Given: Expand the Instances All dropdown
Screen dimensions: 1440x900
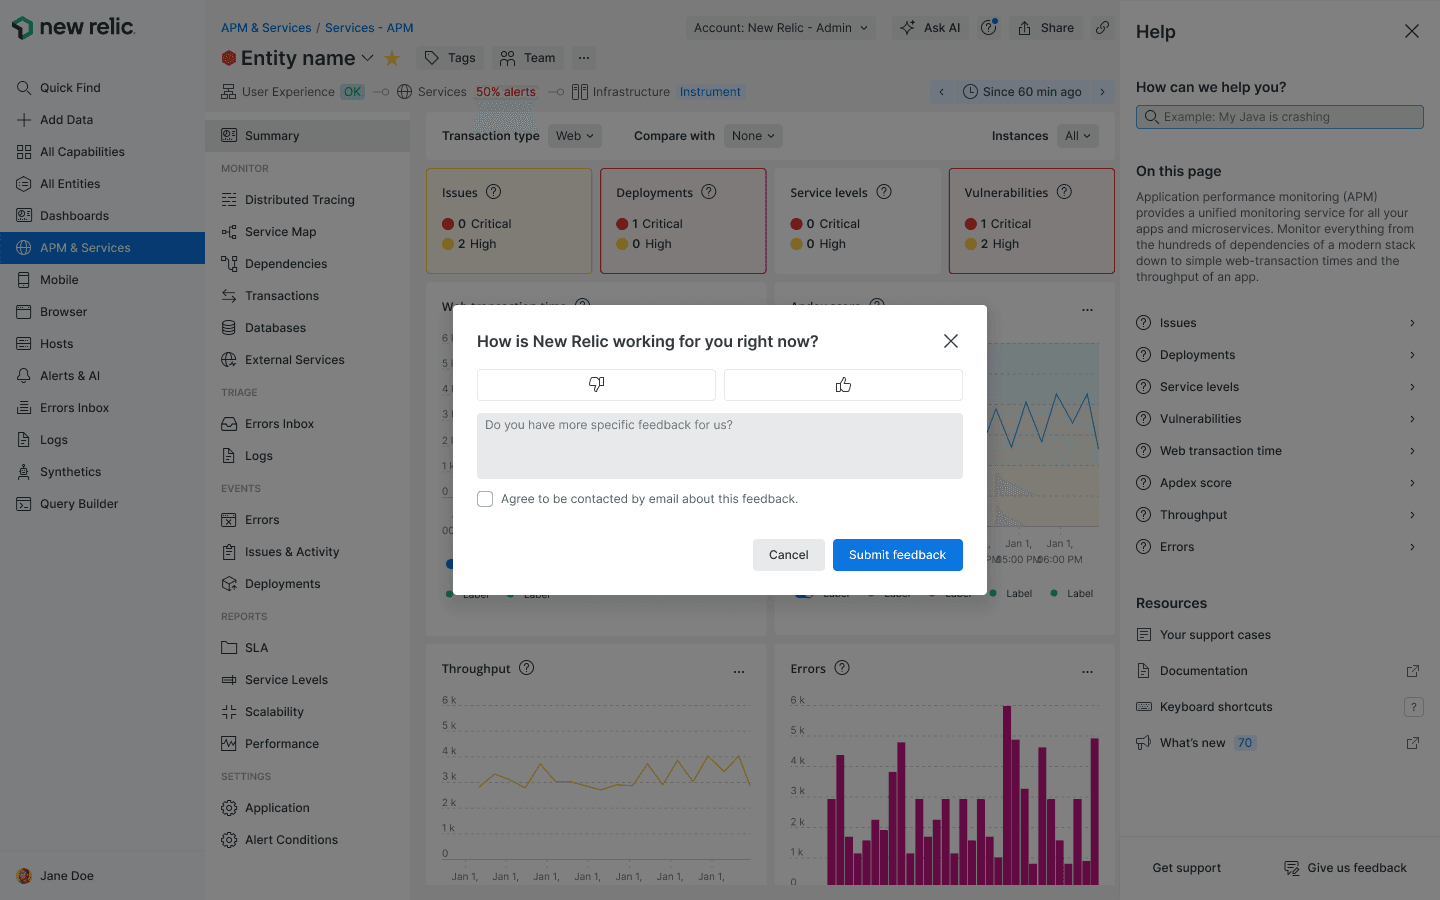Looking at the screenshot, I should (1078, 135).
